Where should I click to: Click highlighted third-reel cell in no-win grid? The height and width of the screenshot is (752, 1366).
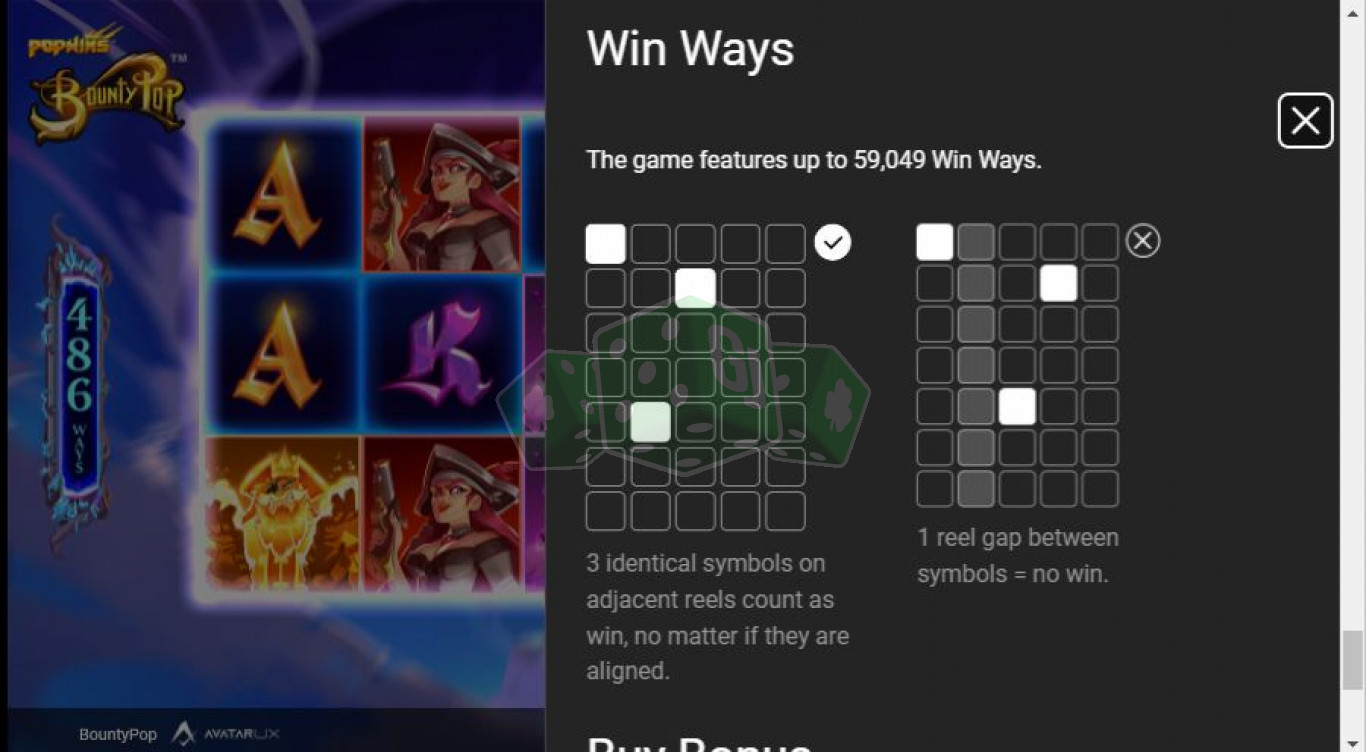click(1017, 406)
